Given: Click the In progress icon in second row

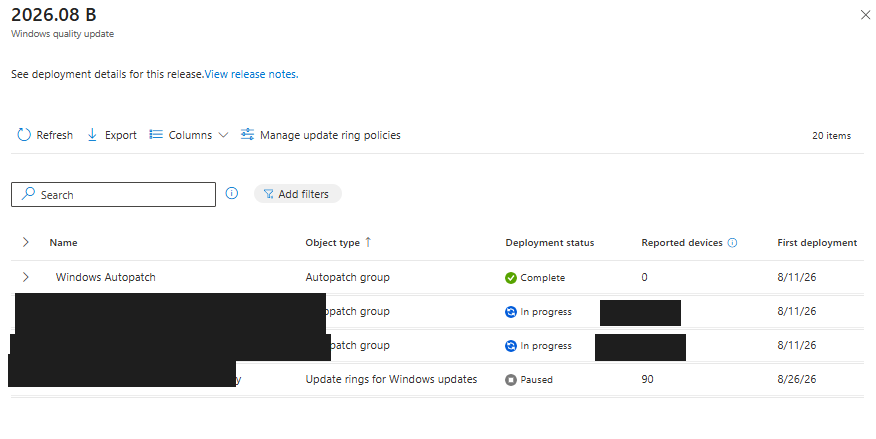Looking at the screenshot, I should click(511, 312).
